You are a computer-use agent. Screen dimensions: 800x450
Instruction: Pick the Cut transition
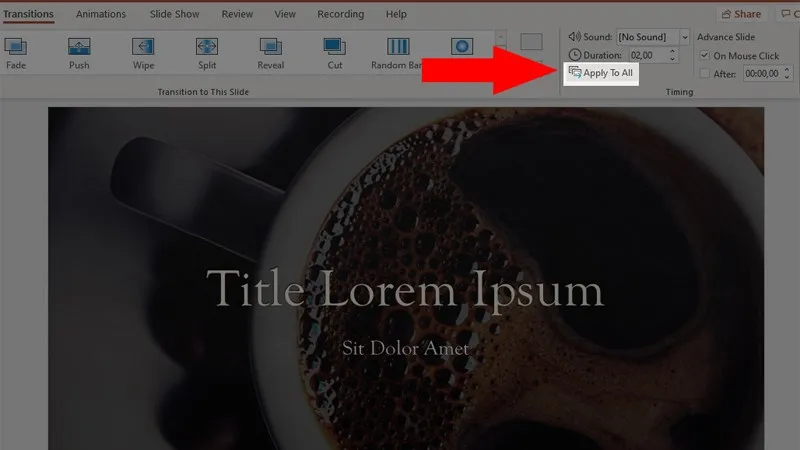334,51
